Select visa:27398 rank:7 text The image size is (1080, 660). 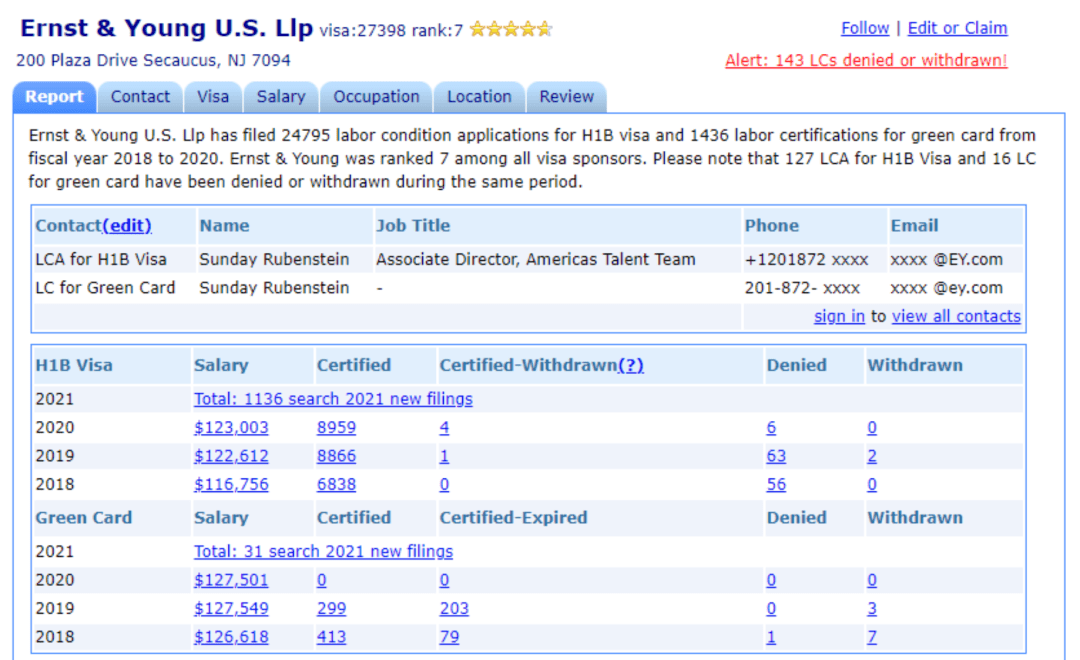coord(391,30)
